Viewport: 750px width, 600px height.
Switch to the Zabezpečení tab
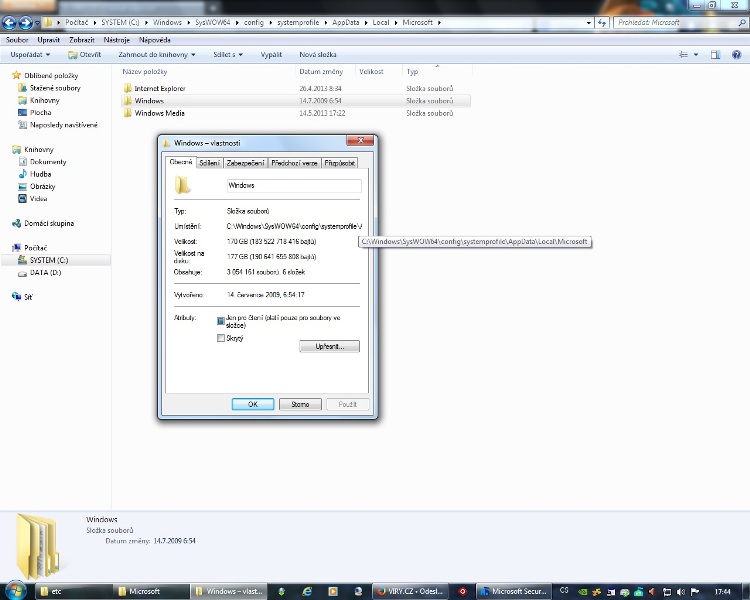245,162
